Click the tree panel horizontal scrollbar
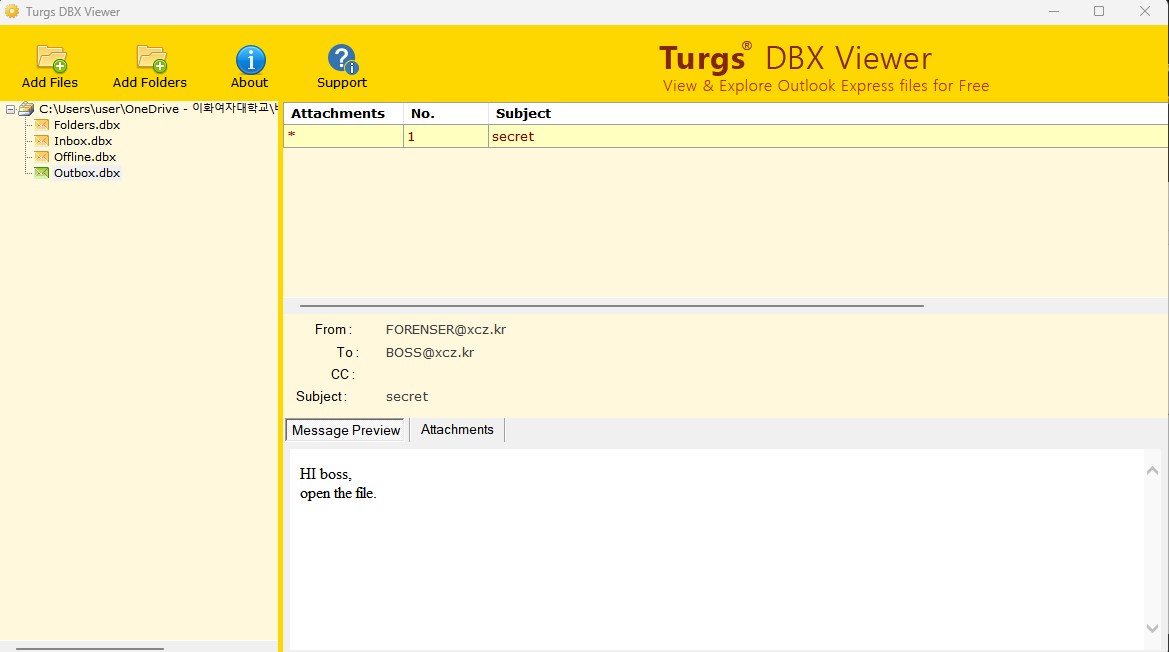The height and width of the screenshot is (652, 1169). tap(89, 648)
